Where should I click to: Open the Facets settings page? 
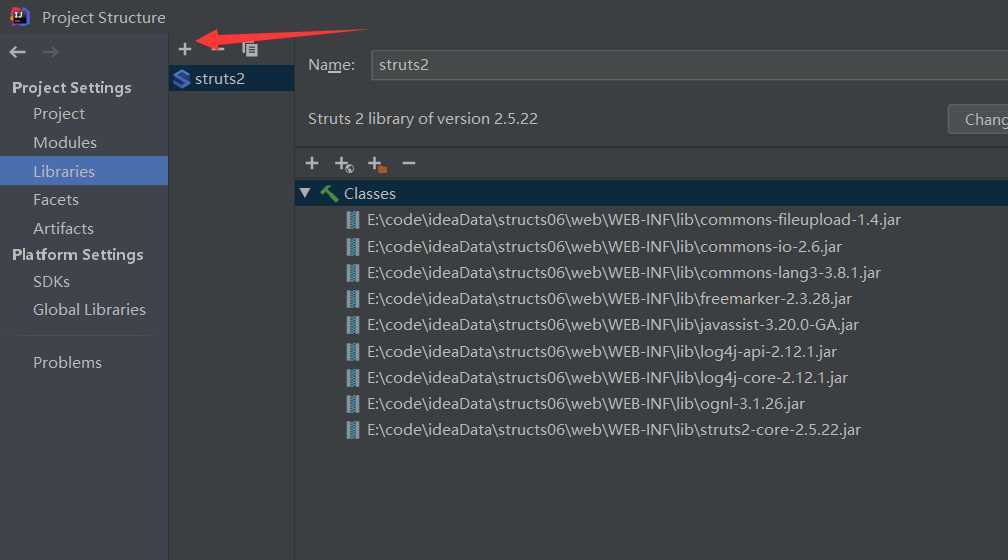[56, 200]
